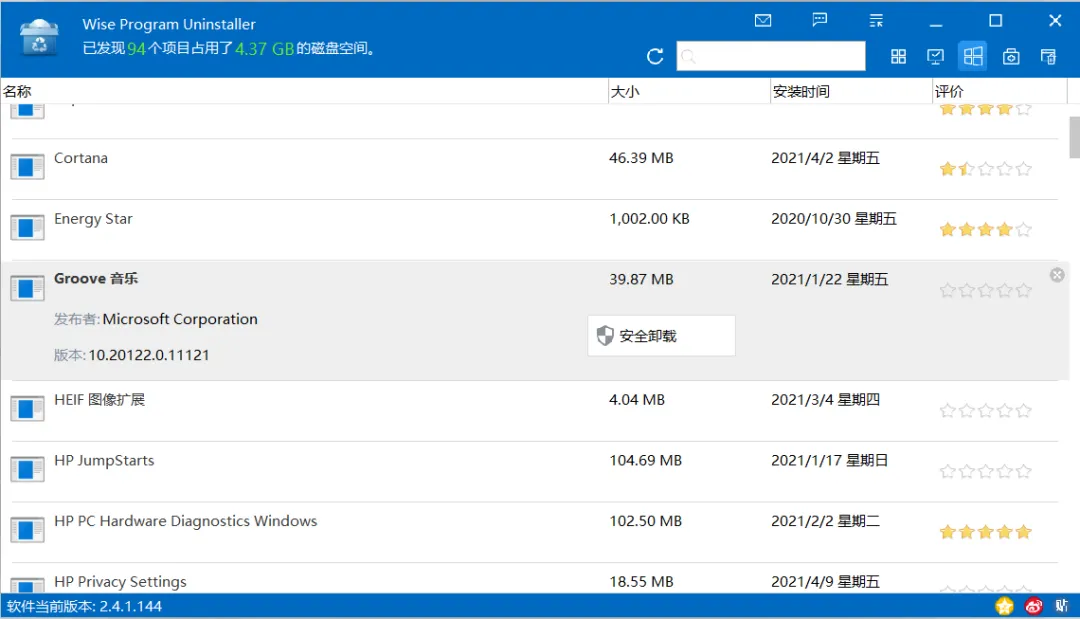This screenshot has width=1080, height=619.
Task: Select HP PC Hardware Diagnostics Windows name
Action: (185, 521)
